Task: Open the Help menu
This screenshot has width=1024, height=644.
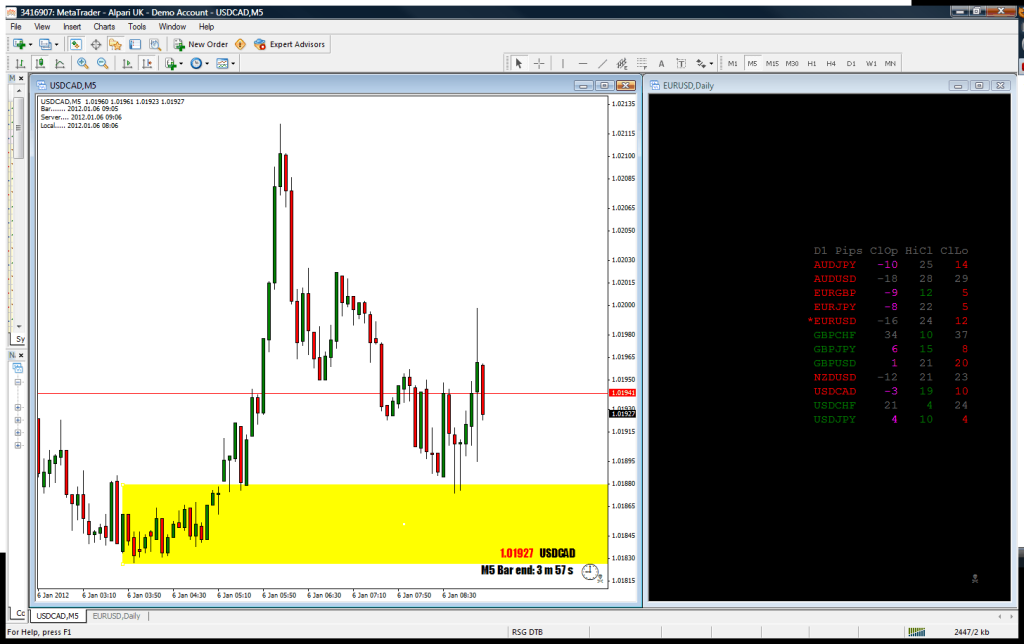Action: [x=206, y=27]
